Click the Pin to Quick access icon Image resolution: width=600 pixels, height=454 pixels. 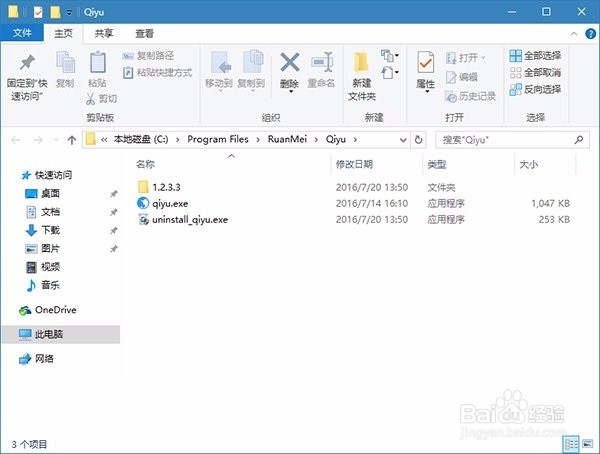pos(27,62)
